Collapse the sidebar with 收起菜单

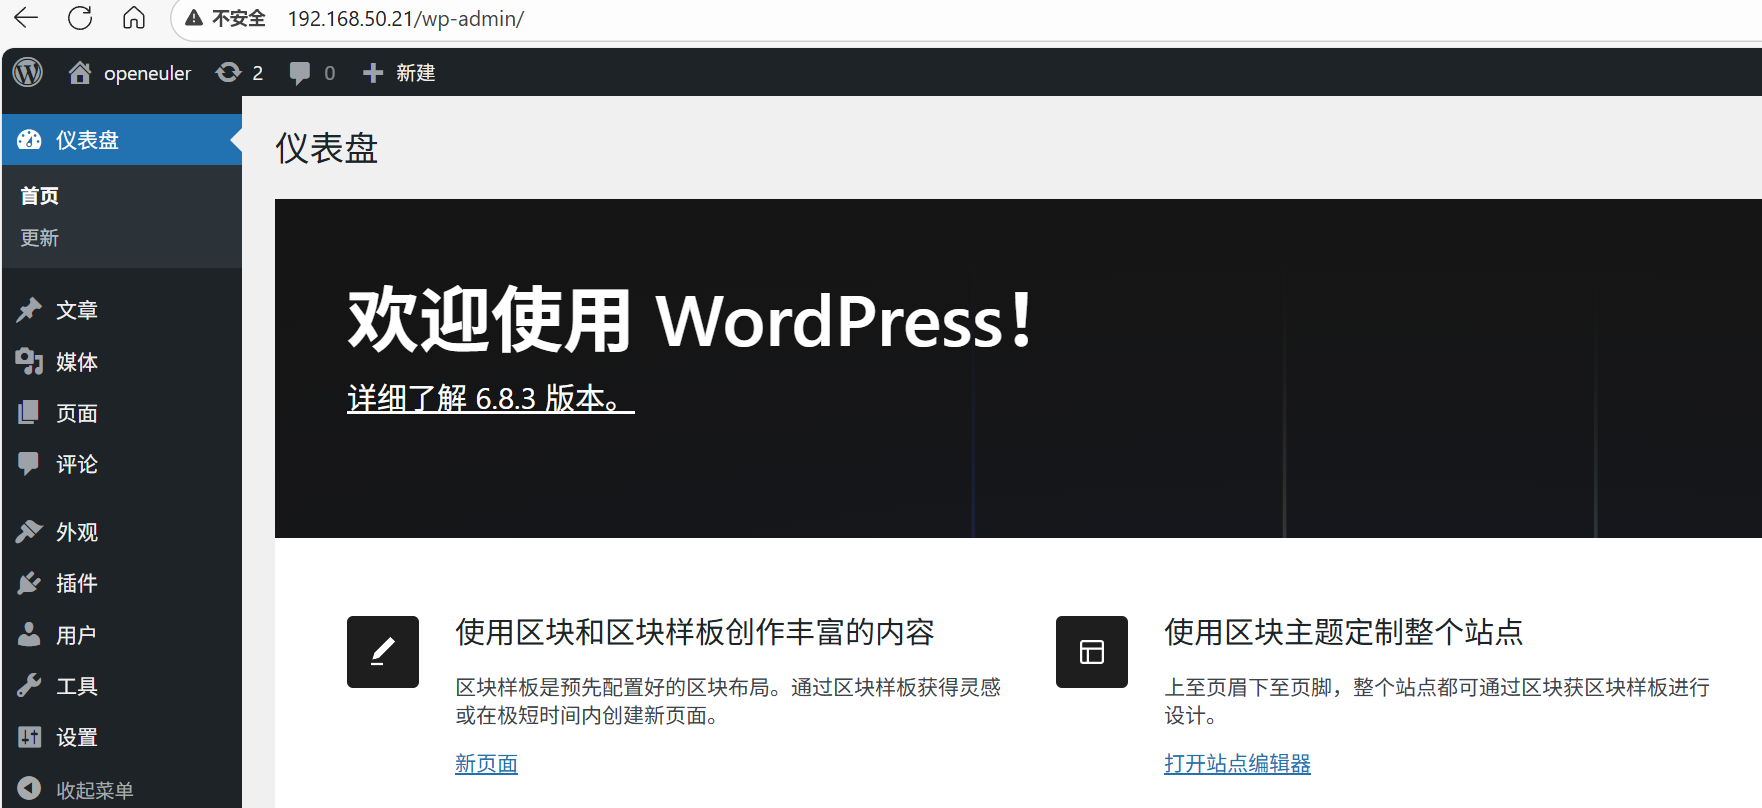coord(95,790)
